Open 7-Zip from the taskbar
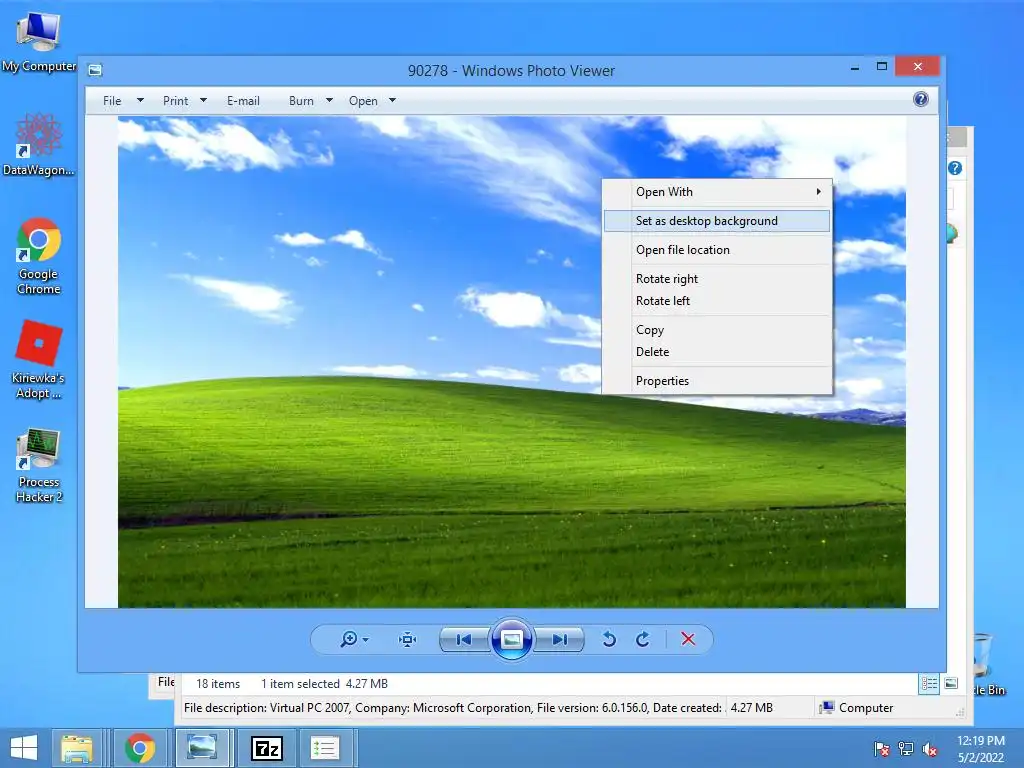The image size is (1024, 768). (266, 748)
